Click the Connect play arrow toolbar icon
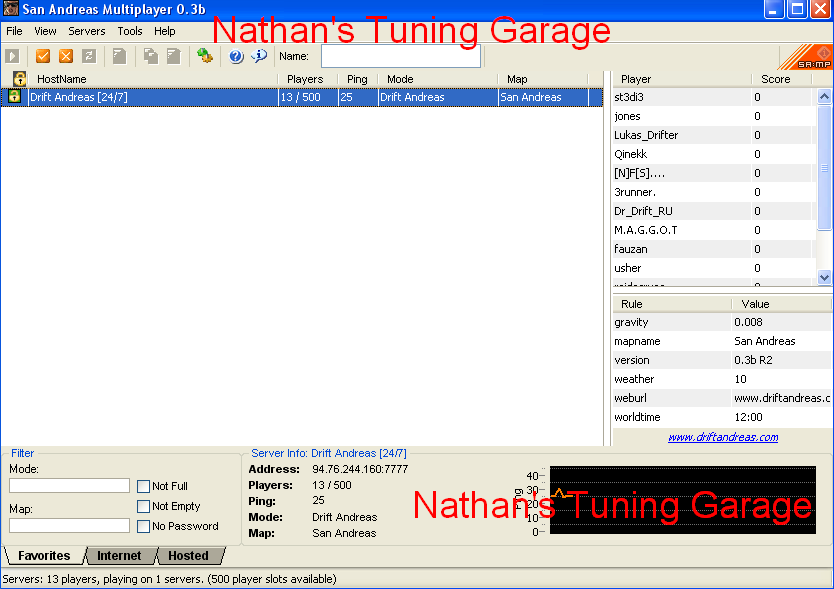 (x=12, y=56)
